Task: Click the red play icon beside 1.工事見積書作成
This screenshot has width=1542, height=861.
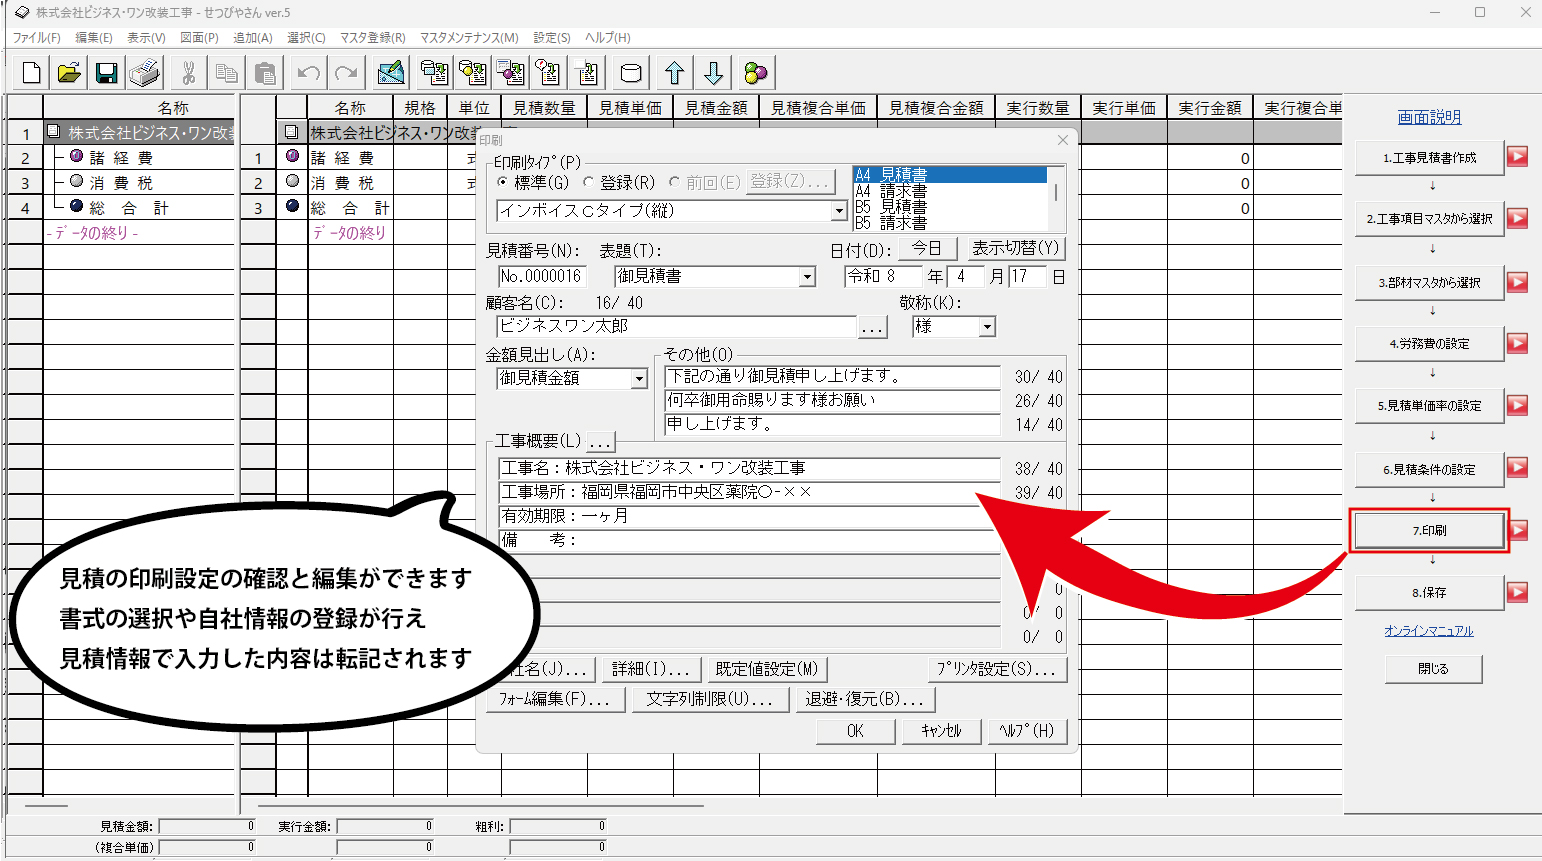Action: pos(1518,157)
